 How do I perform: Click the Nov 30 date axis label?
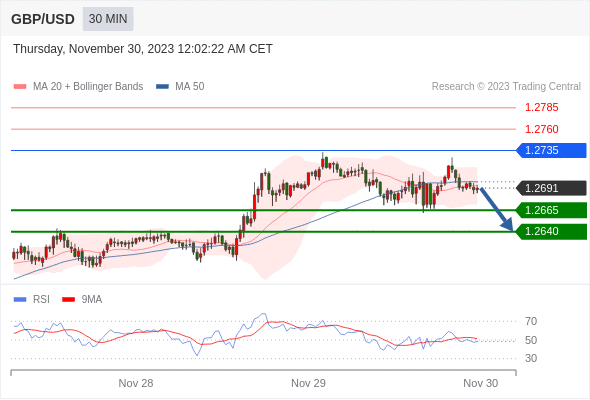pyautogui.click(x=481, y=383)
